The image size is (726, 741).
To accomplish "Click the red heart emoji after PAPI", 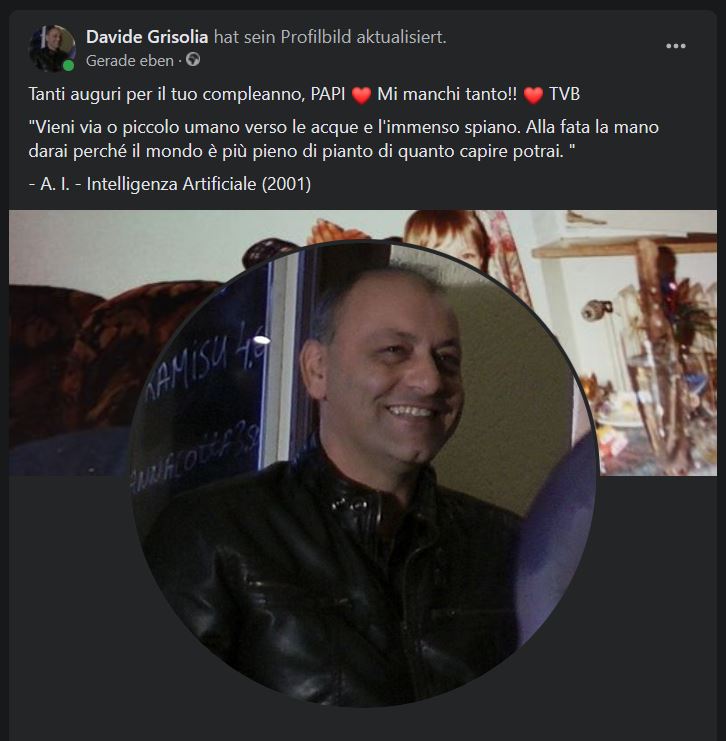I will (x=362, y=95).
